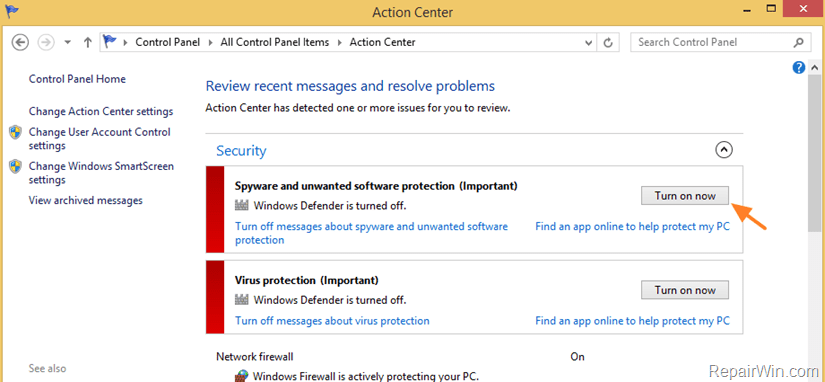Viewport: 825px width, 382px height.
Task: Click the Network firewall On status
Action: pyautogui.click(x=577, y=357)
